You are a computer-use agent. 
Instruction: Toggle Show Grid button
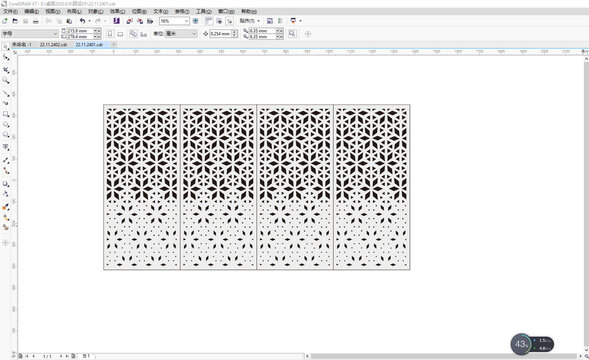coord(219,21)
